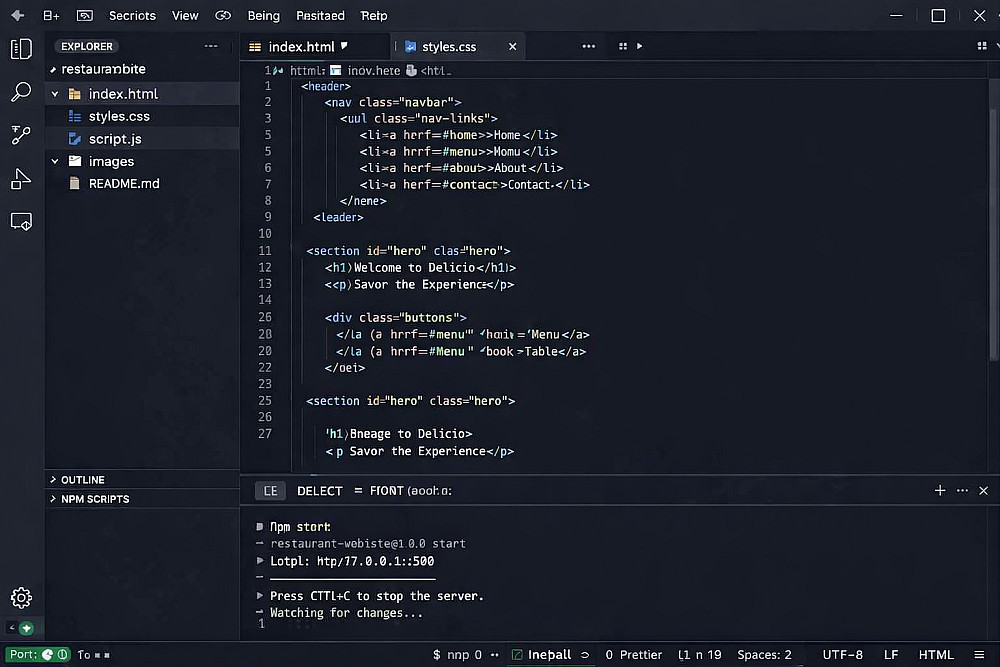Open Explorer more actions ellipsis
1000x667 pixels.
[x=211, y=46]
